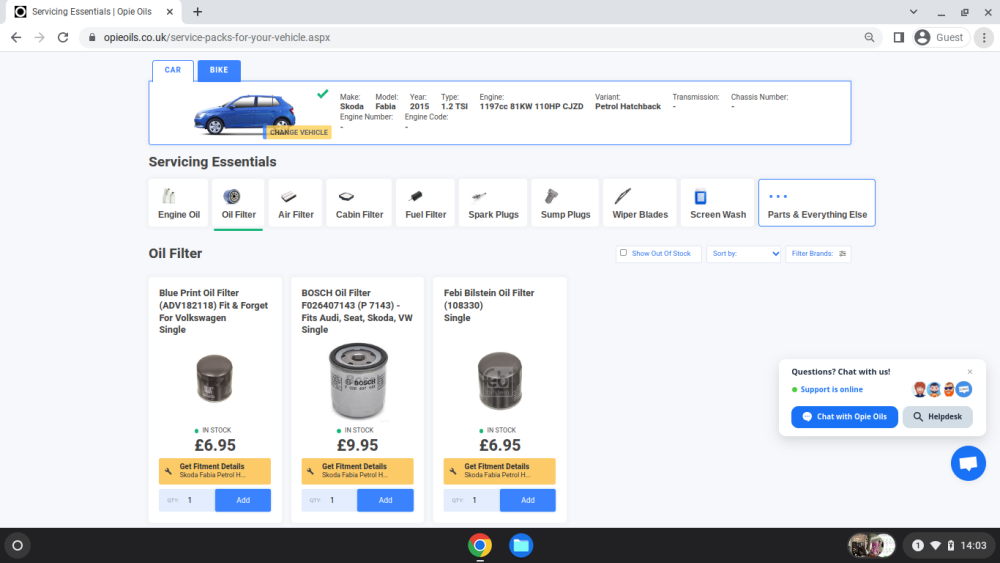Get Fitment Details for Febi Bilstein filter
Image resolution: width=1000 pixels, height=563 pixels.
(x=499, y=471)
